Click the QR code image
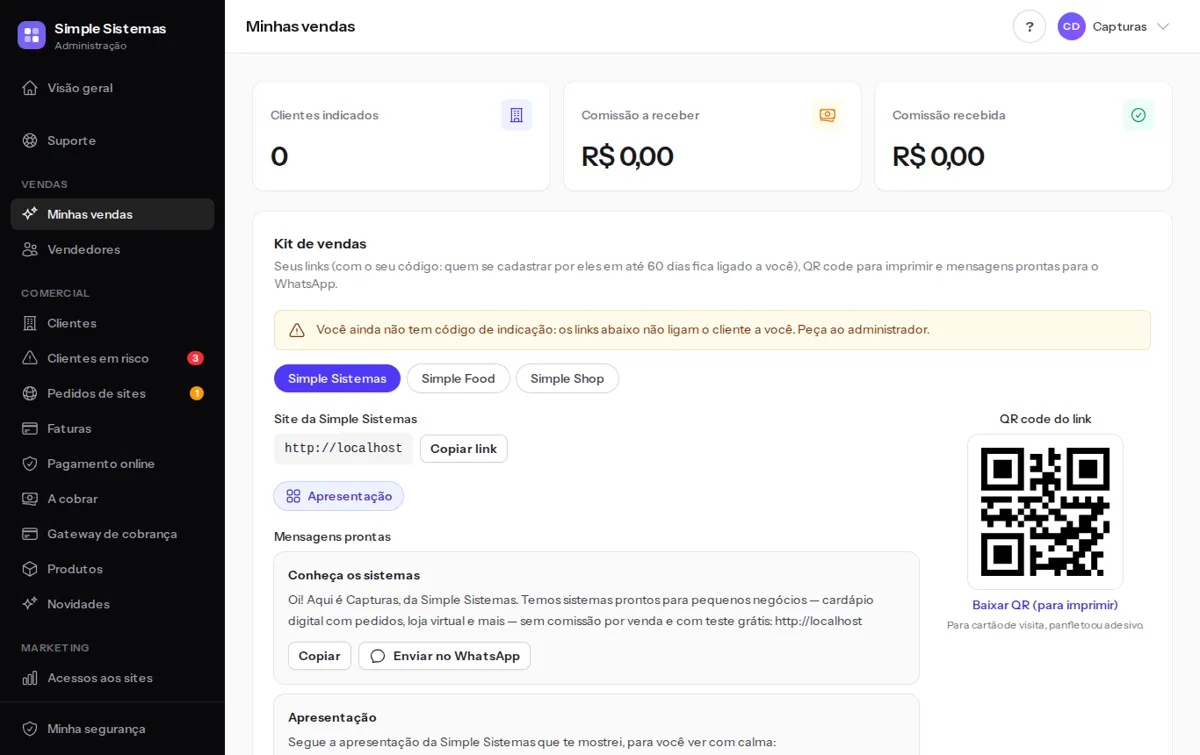1200x755 pixels. click(x=1045, y=512)
